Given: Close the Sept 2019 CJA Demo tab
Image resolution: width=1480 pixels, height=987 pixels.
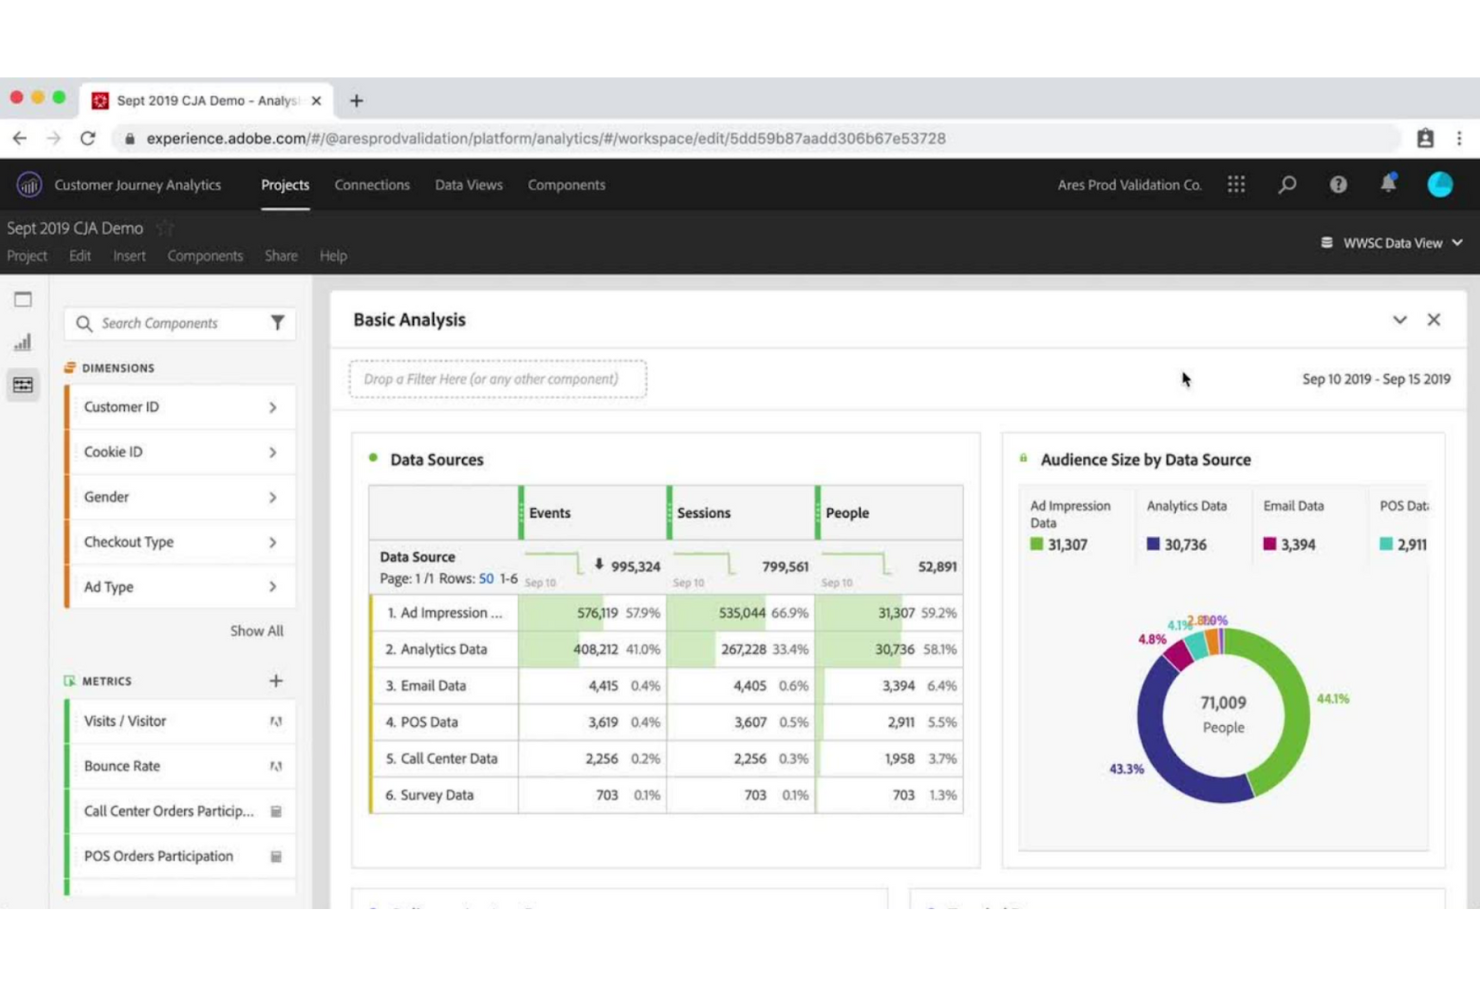Looking at the screenshot, I should click(316, 101).
